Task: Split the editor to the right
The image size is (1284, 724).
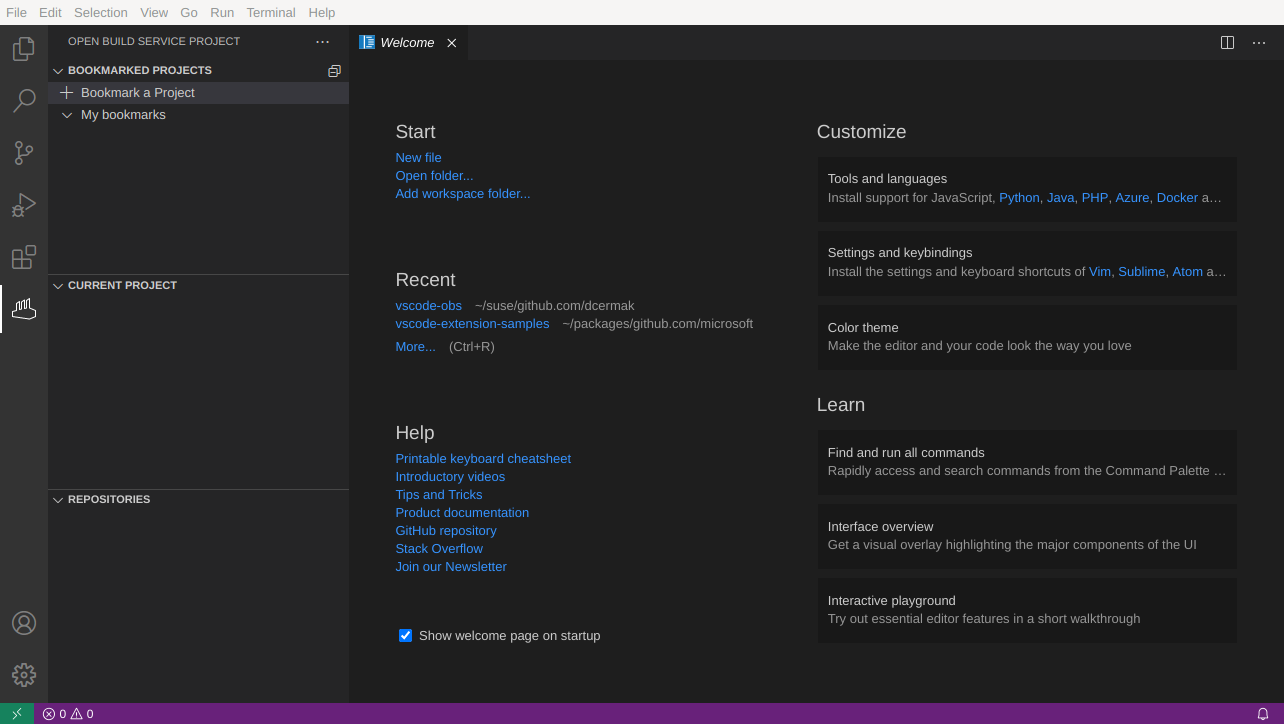Action: pyautogui.click(x=1227, y=43)
